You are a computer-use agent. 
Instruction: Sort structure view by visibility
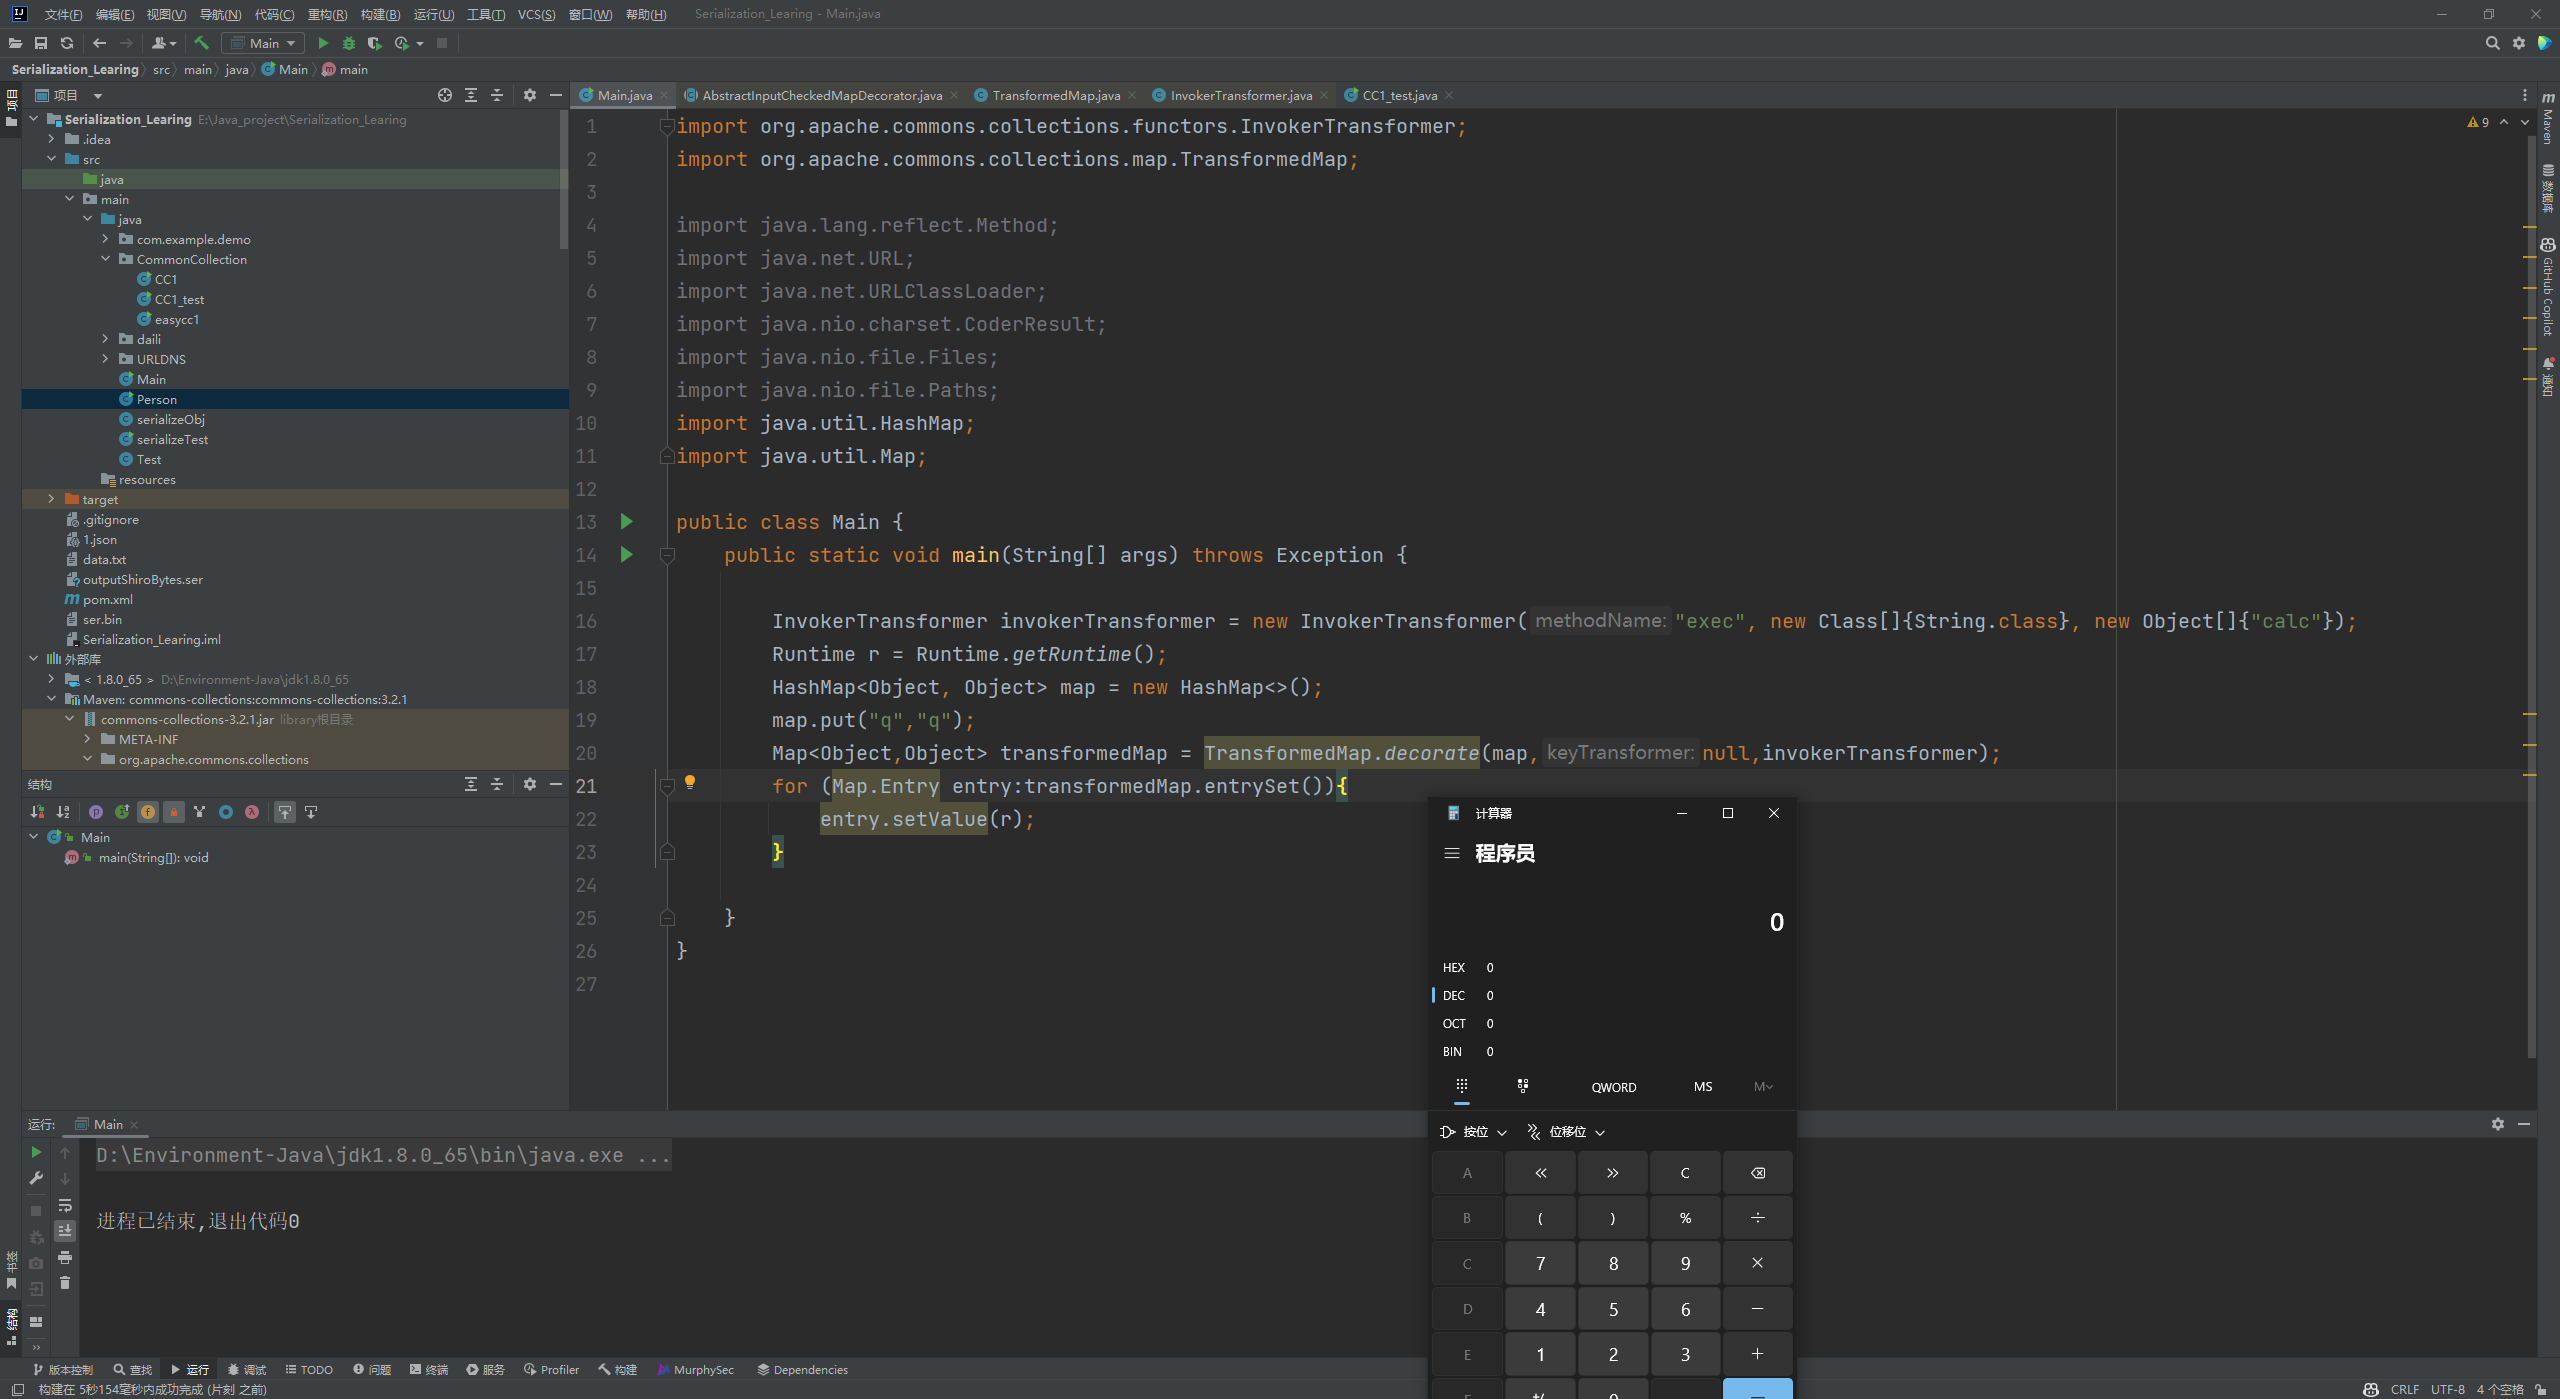[37, 812]
